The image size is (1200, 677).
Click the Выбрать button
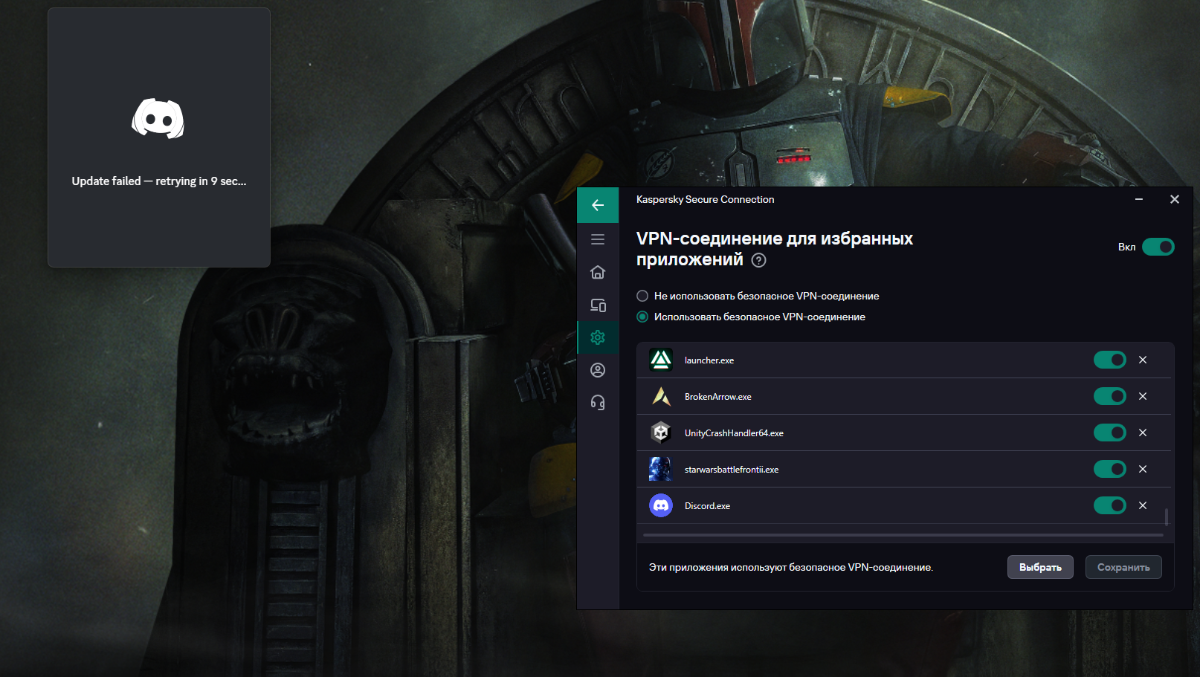(1040, 567)
